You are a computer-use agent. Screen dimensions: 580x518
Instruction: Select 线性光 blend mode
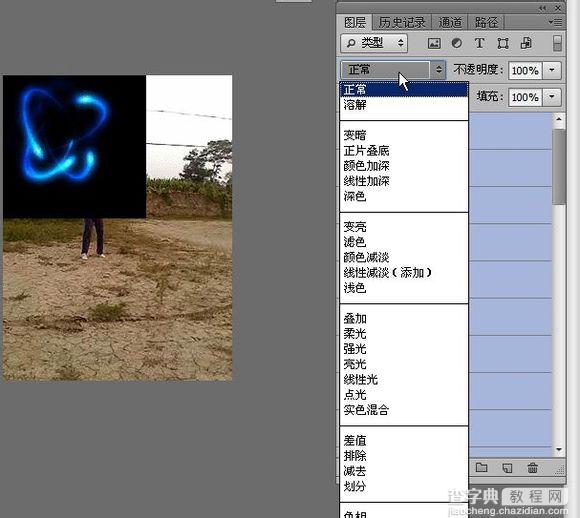coord(404,380)
